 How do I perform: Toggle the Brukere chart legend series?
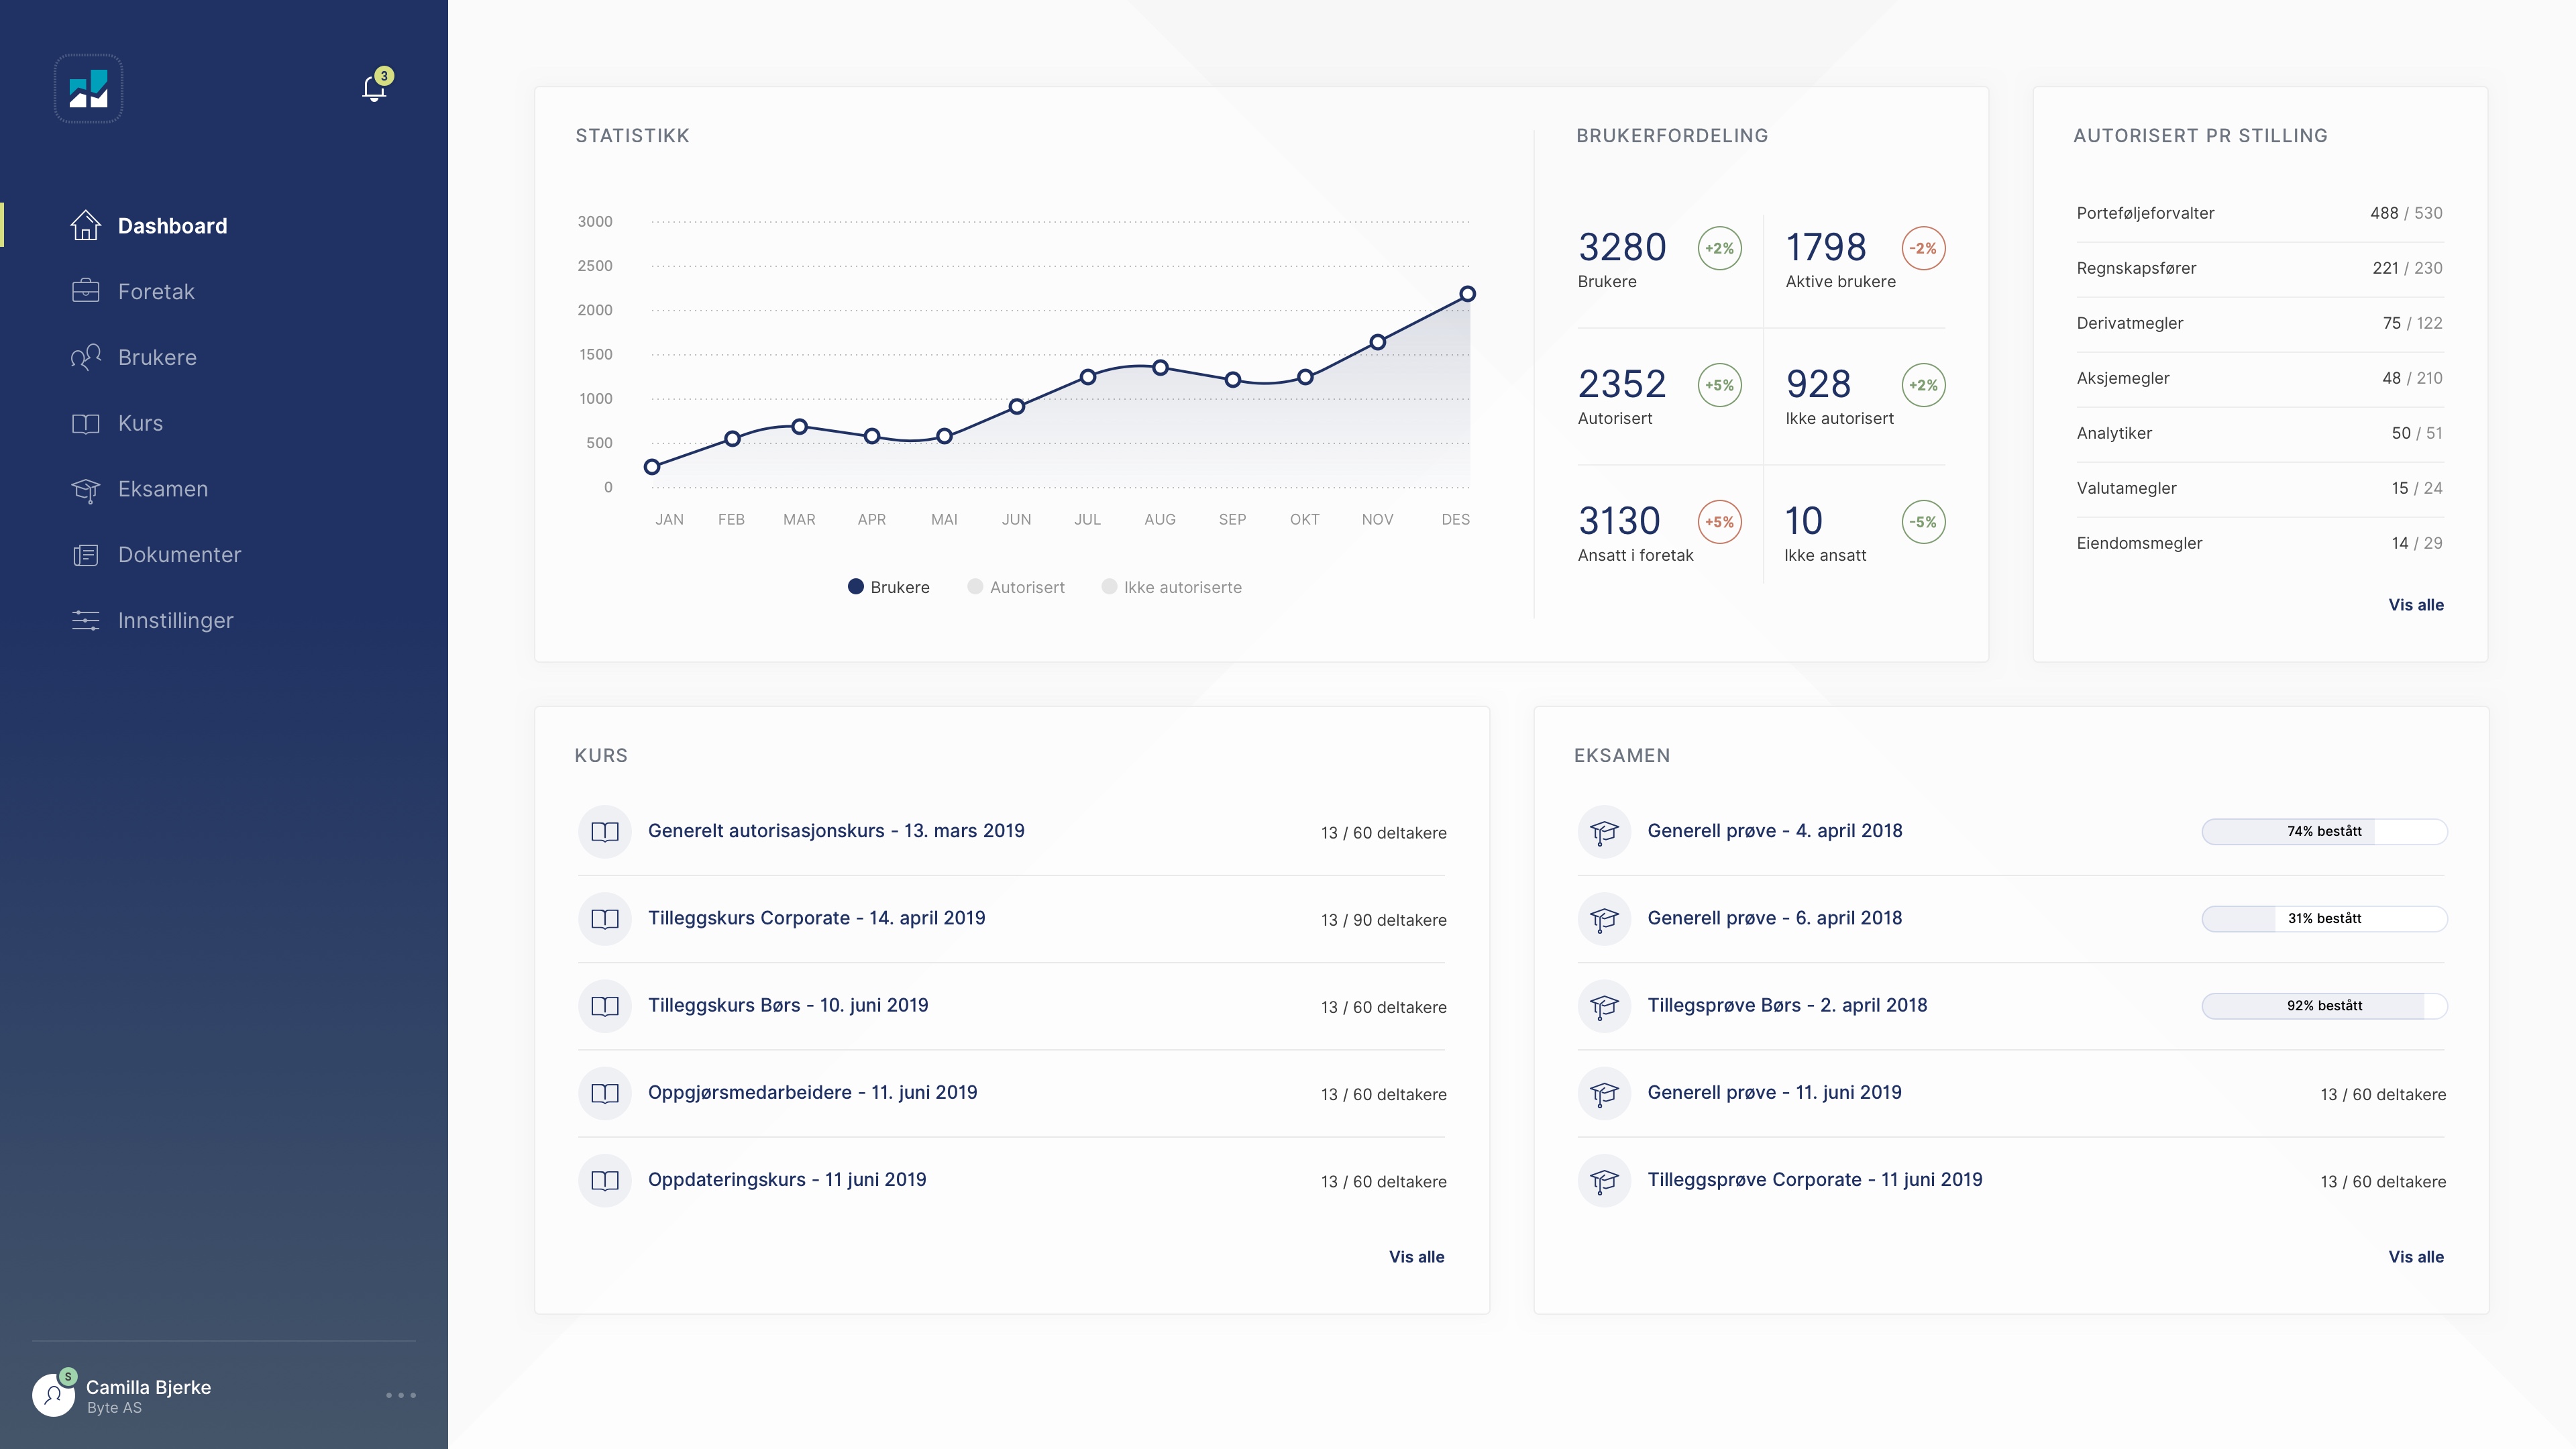coord(888,587)
